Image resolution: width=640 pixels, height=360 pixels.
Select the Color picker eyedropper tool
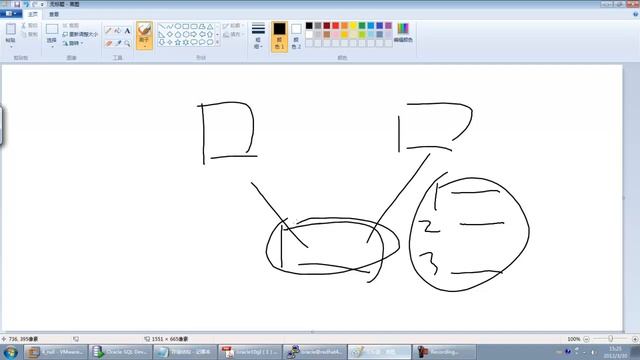pos(118,43)
